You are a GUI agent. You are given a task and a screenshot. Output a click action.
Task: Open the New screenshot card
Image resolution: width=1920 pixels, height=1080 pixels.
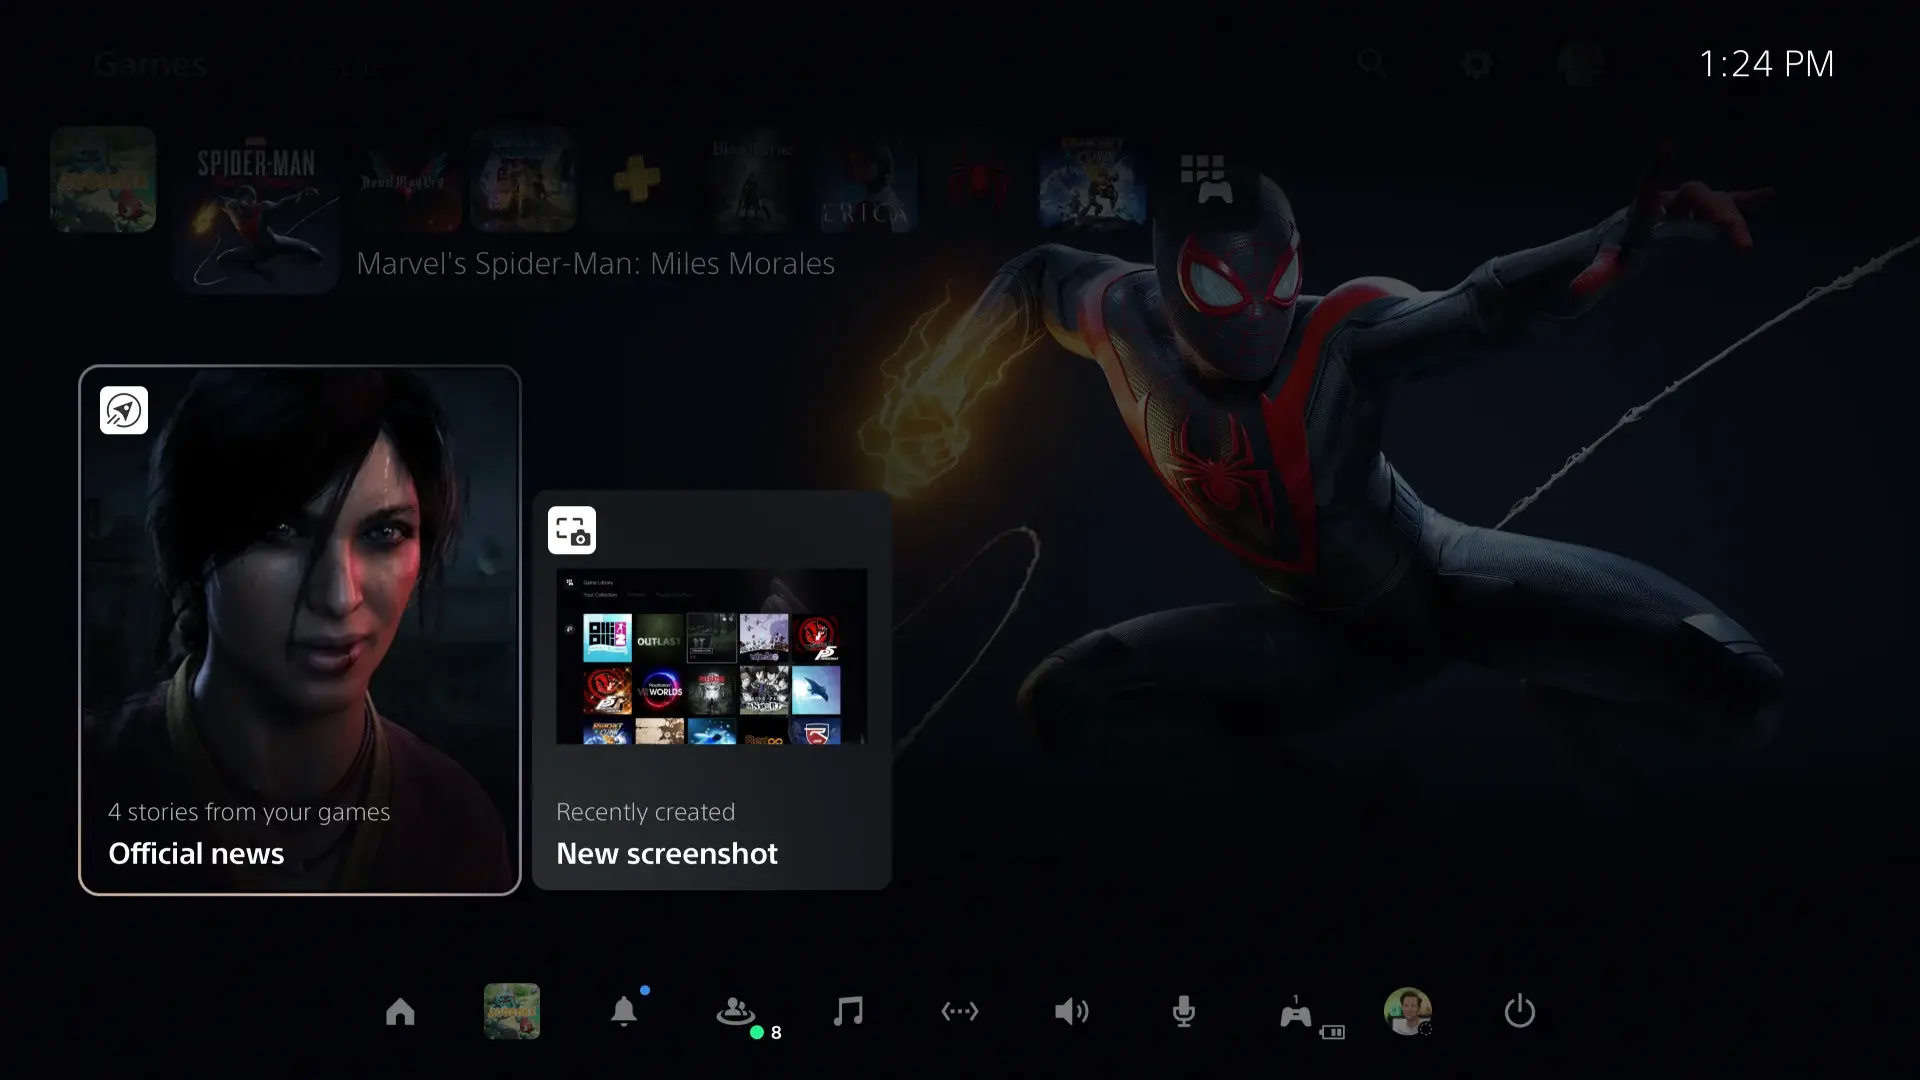click(711, 690)
